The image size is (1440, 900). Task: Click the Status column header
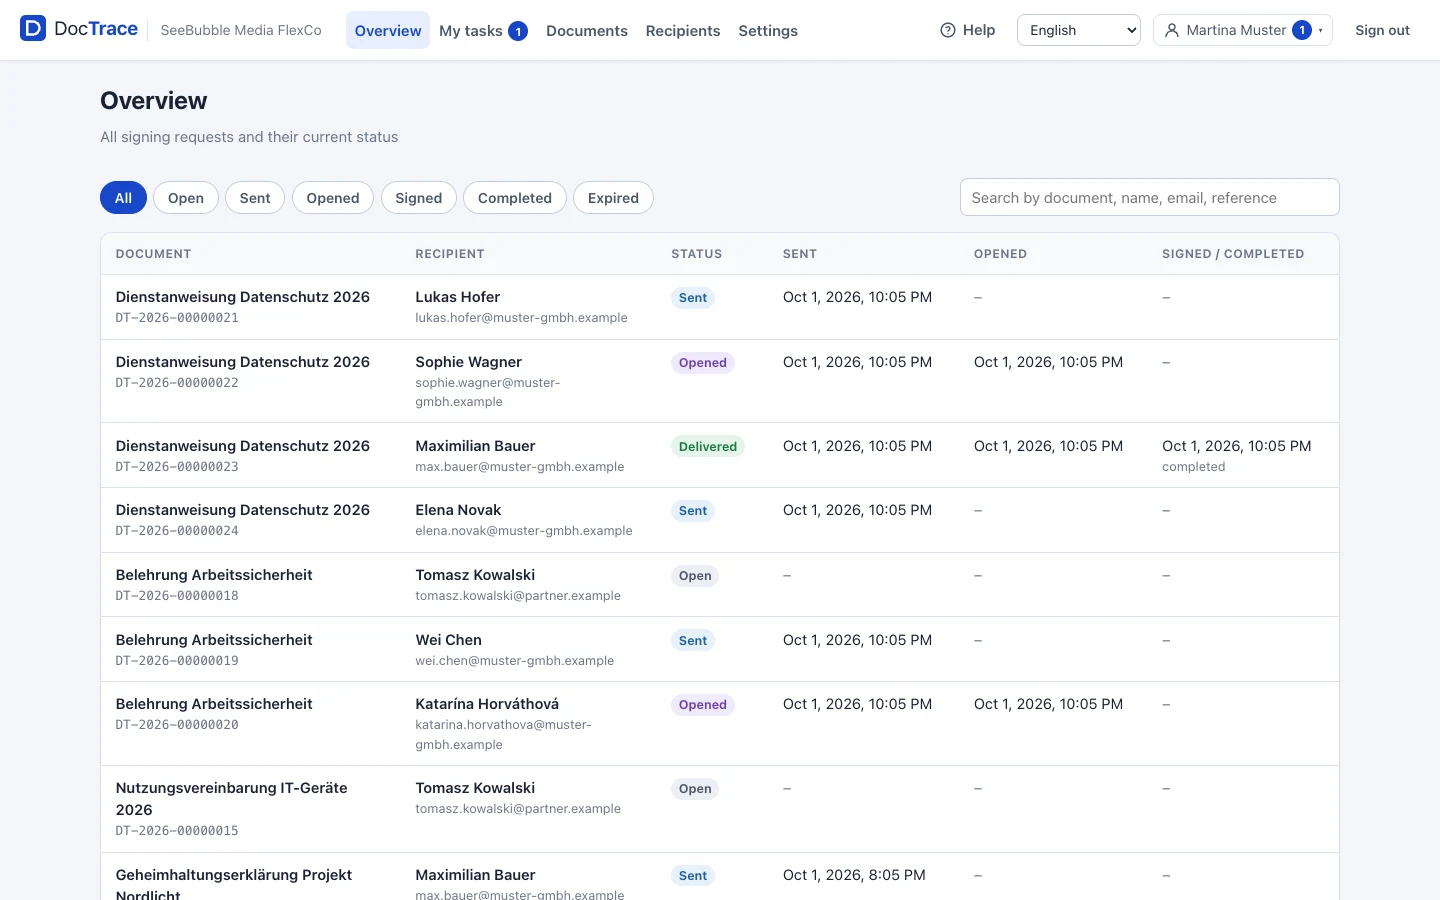coord(697,254)
